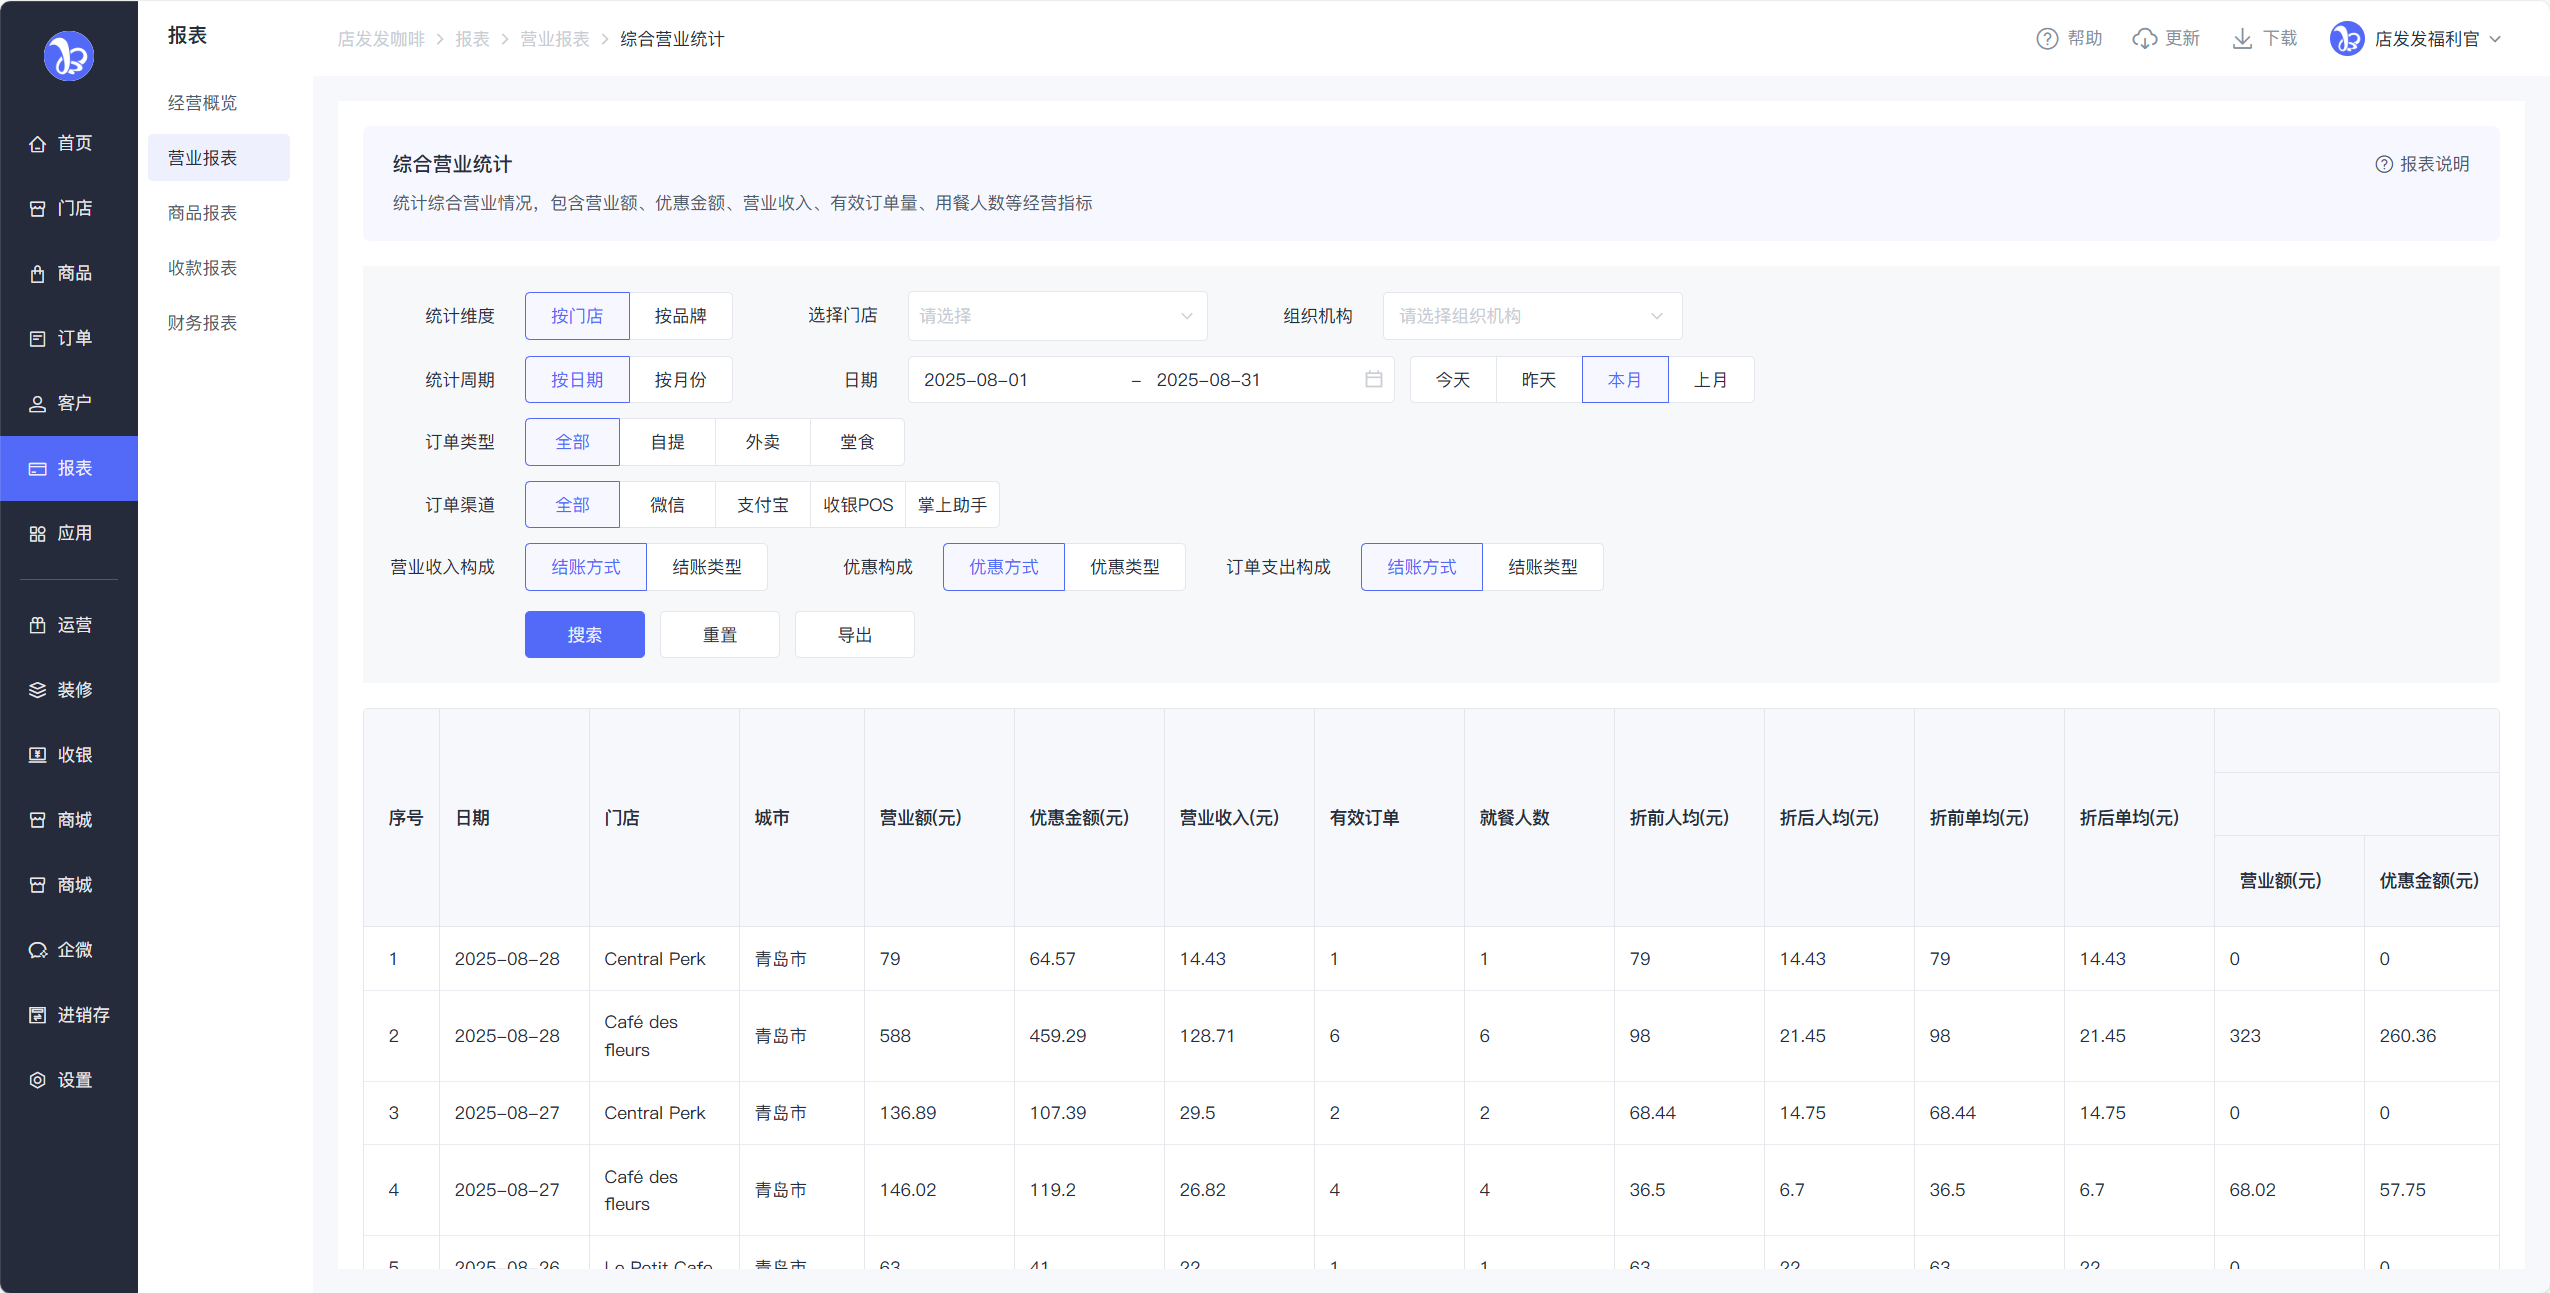Open the 门店 store icon
This screenshot has width=2550, height=1293.
38,209
